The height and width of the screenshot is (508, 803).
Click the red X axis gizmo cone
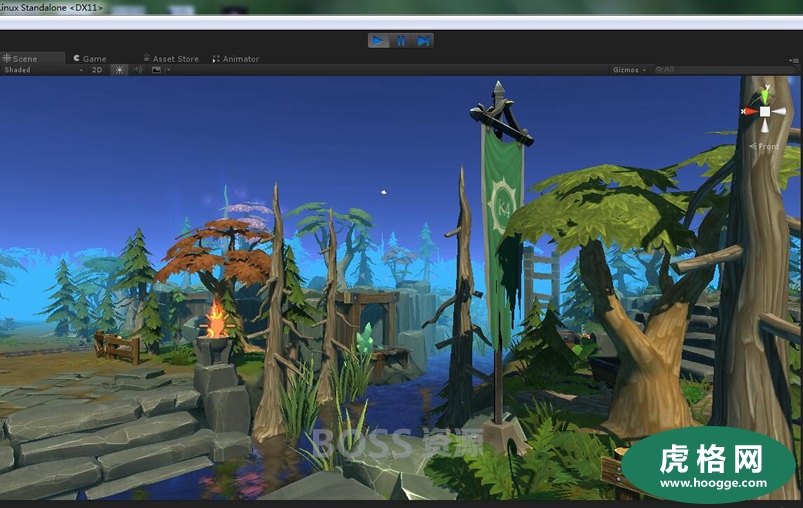750,111
